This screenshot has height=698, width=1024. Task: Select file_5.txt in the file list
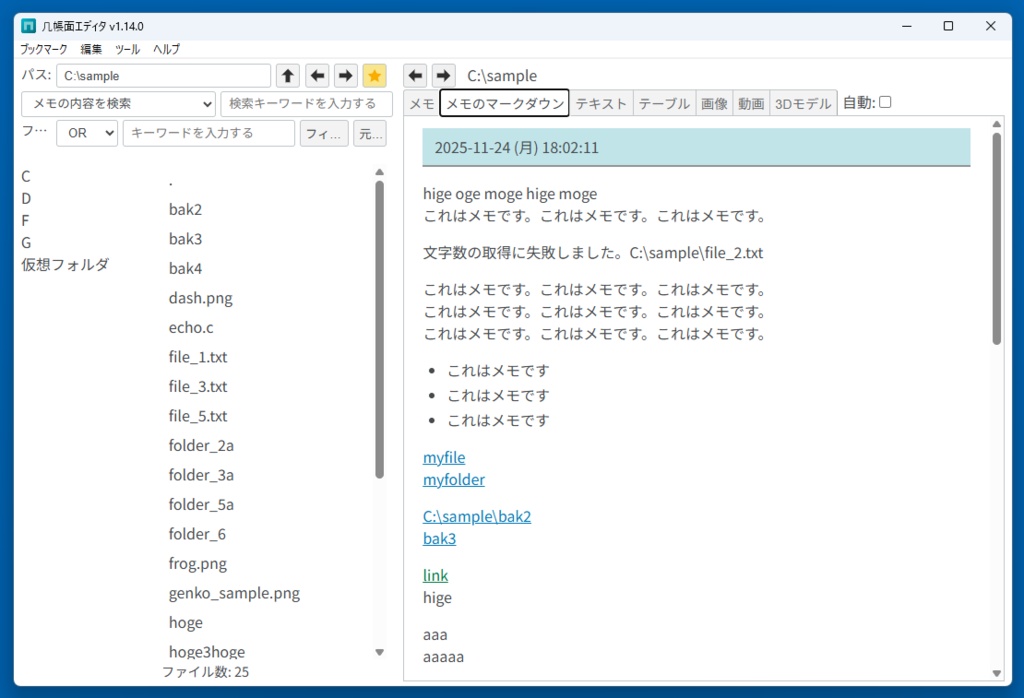[198, 416]
